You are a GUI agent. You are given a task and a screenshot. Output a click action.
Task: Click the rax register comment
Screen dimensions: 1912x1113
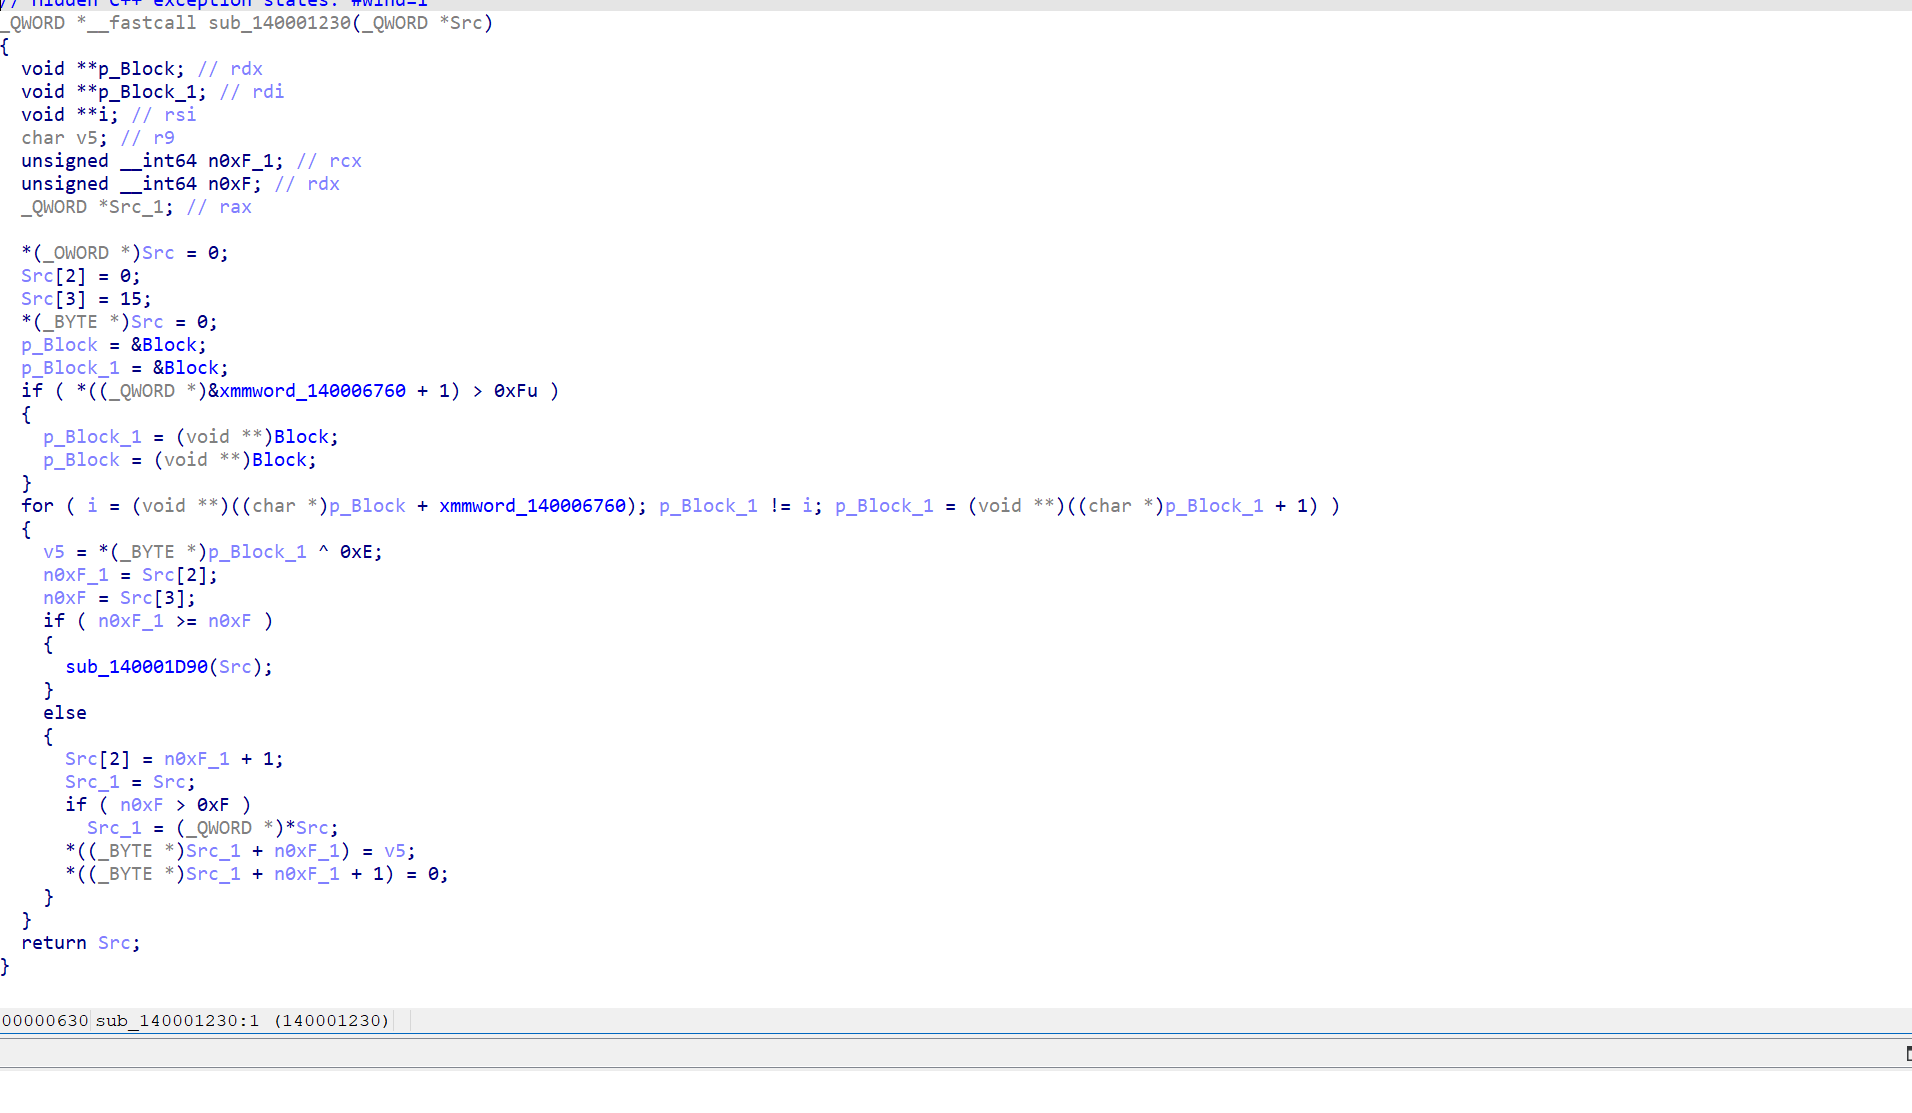pos(235,207)
